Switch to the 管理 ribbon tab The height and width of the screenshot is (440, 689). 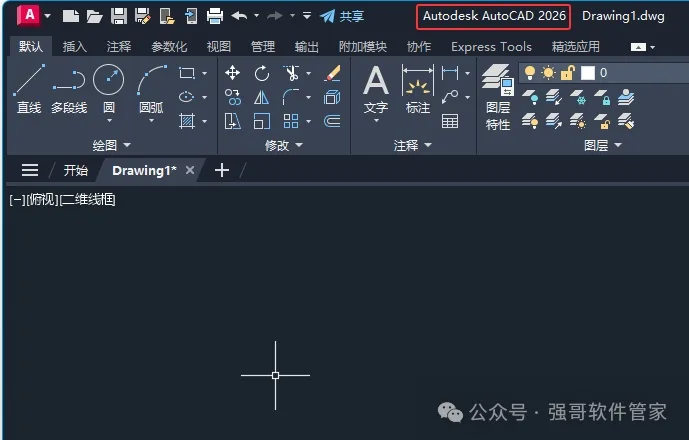pos(263,47)
